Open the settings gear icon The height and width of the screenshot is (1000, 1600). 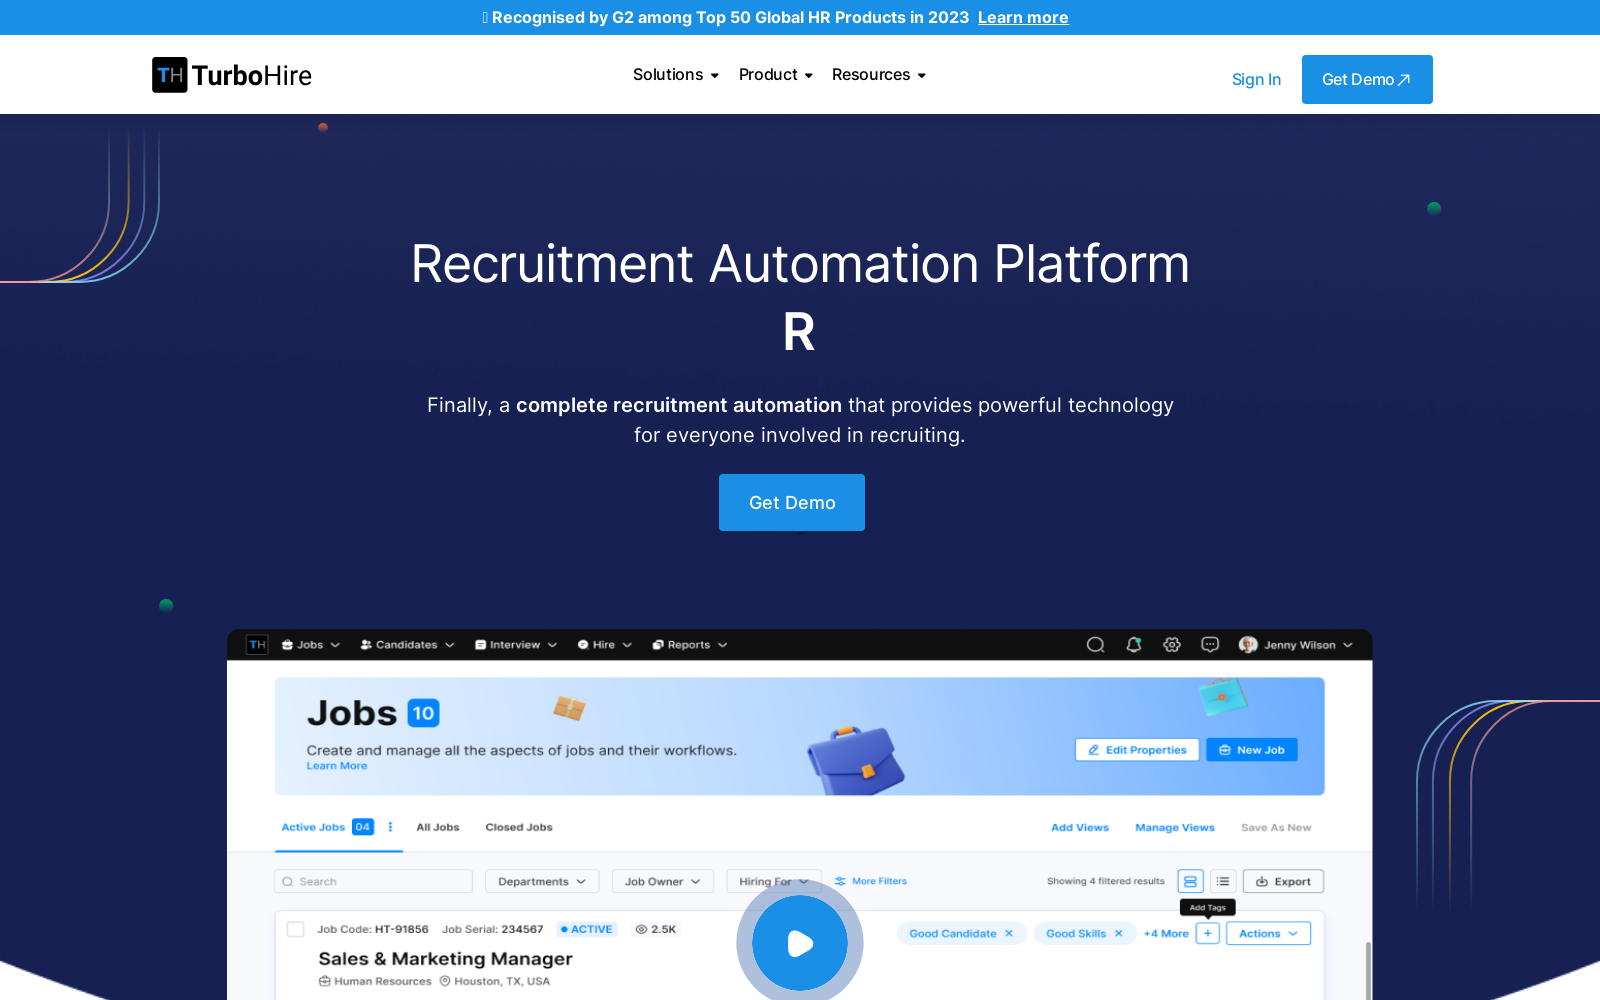pos(1172,645)
